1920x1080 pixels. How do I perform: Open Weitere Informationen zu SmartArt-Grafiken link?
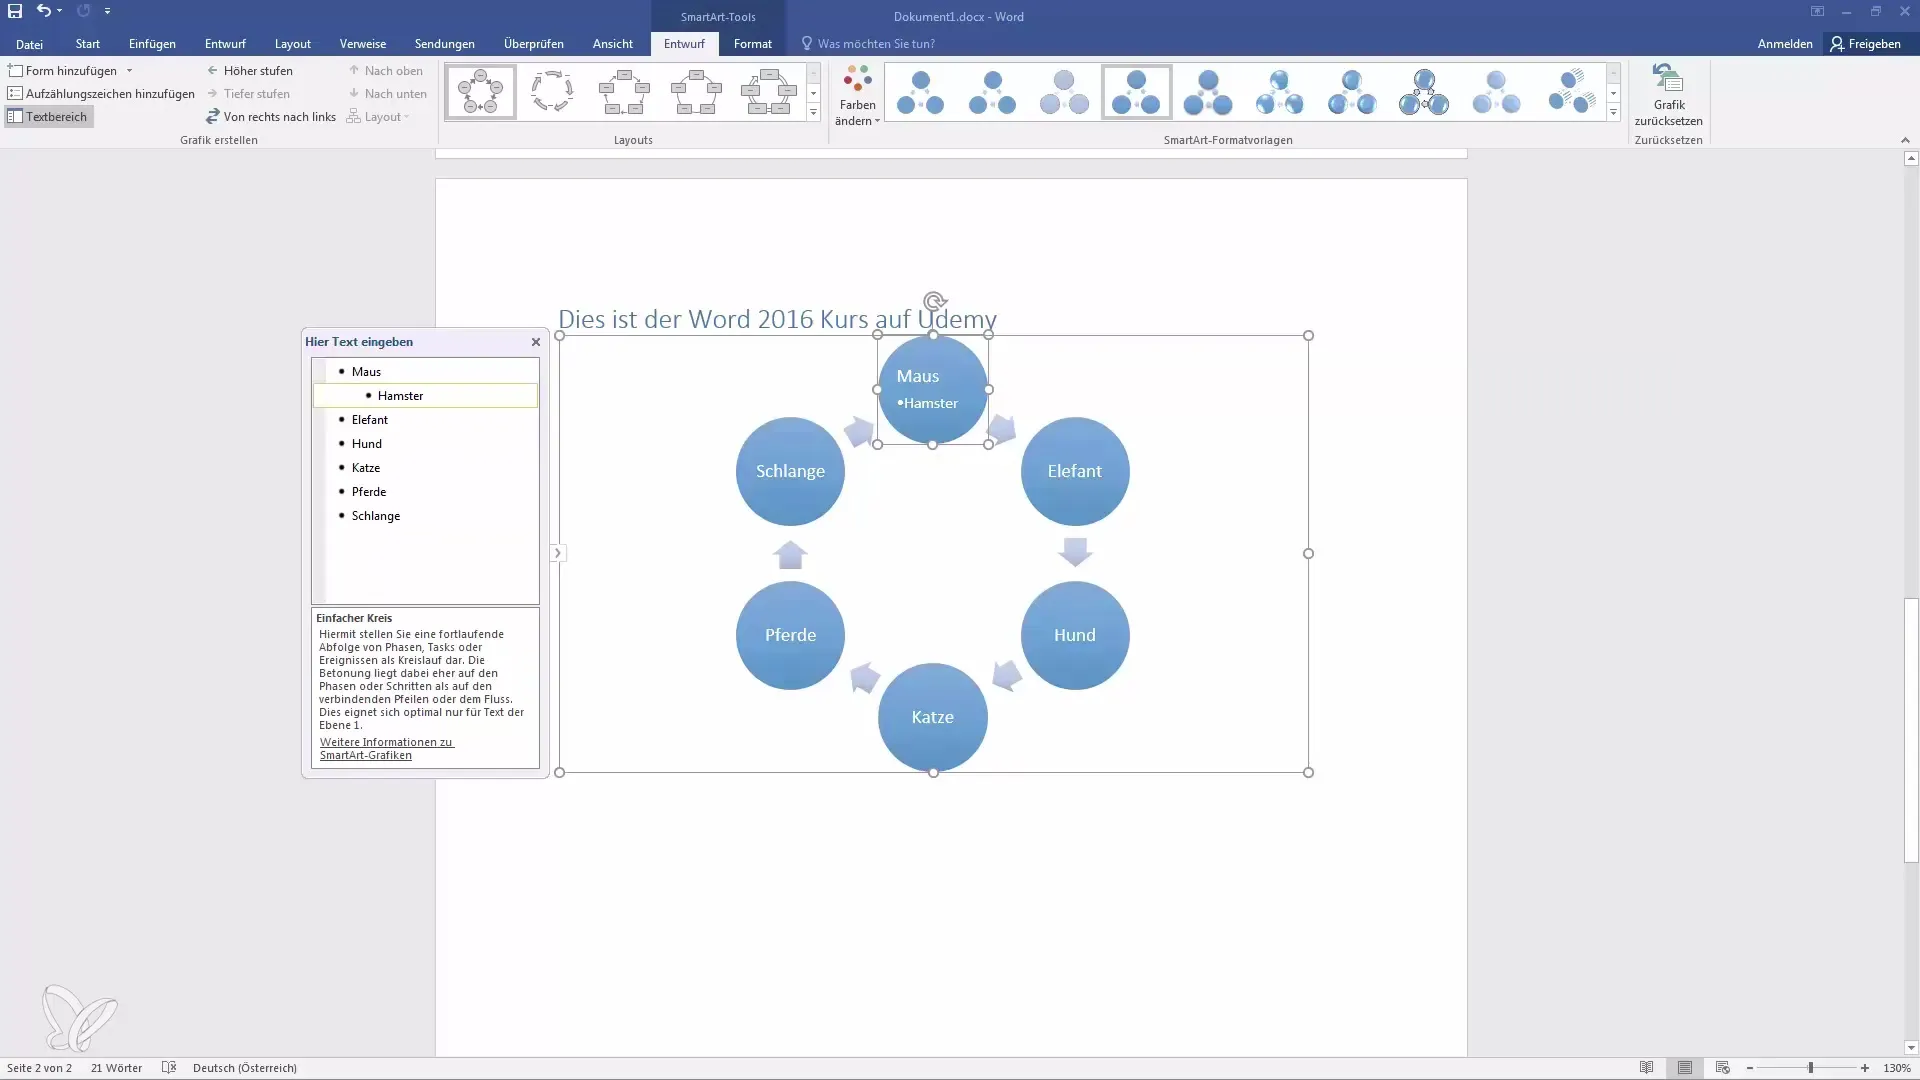click(x=386, y=749)
